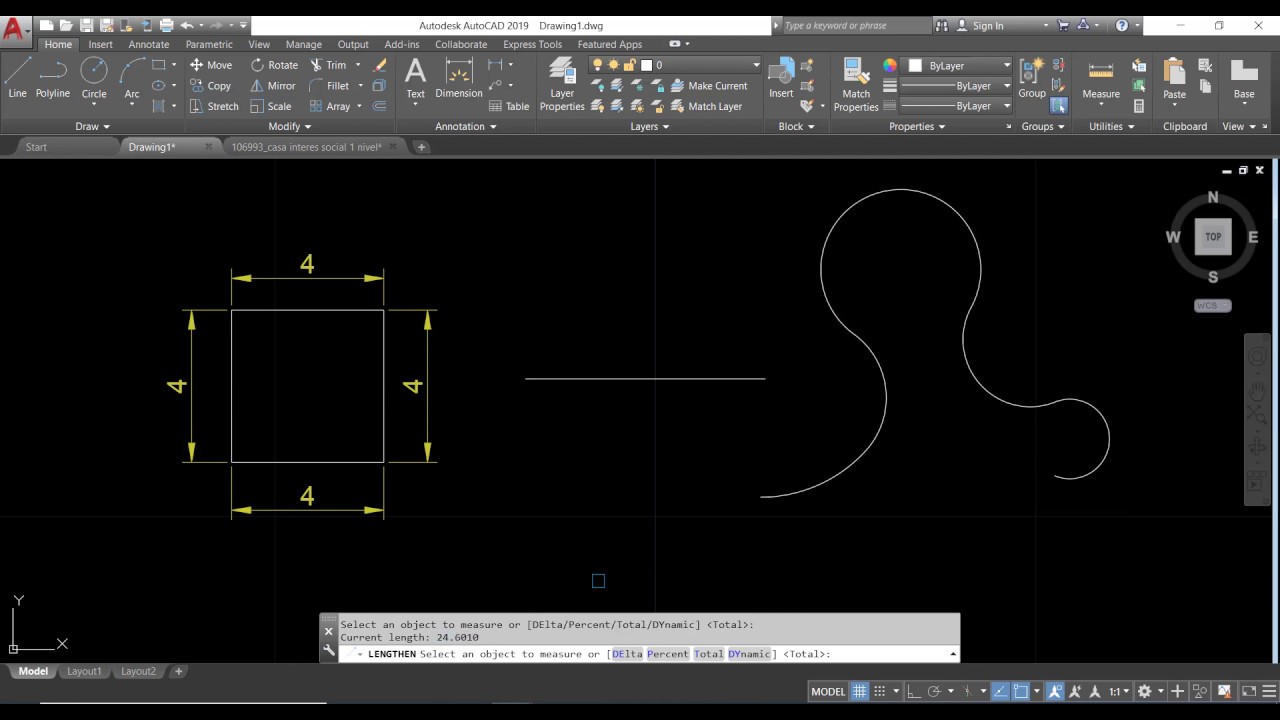1280x720 pixels.
Task: Open the ByLayer color dropdown
Action: (959, 65)
